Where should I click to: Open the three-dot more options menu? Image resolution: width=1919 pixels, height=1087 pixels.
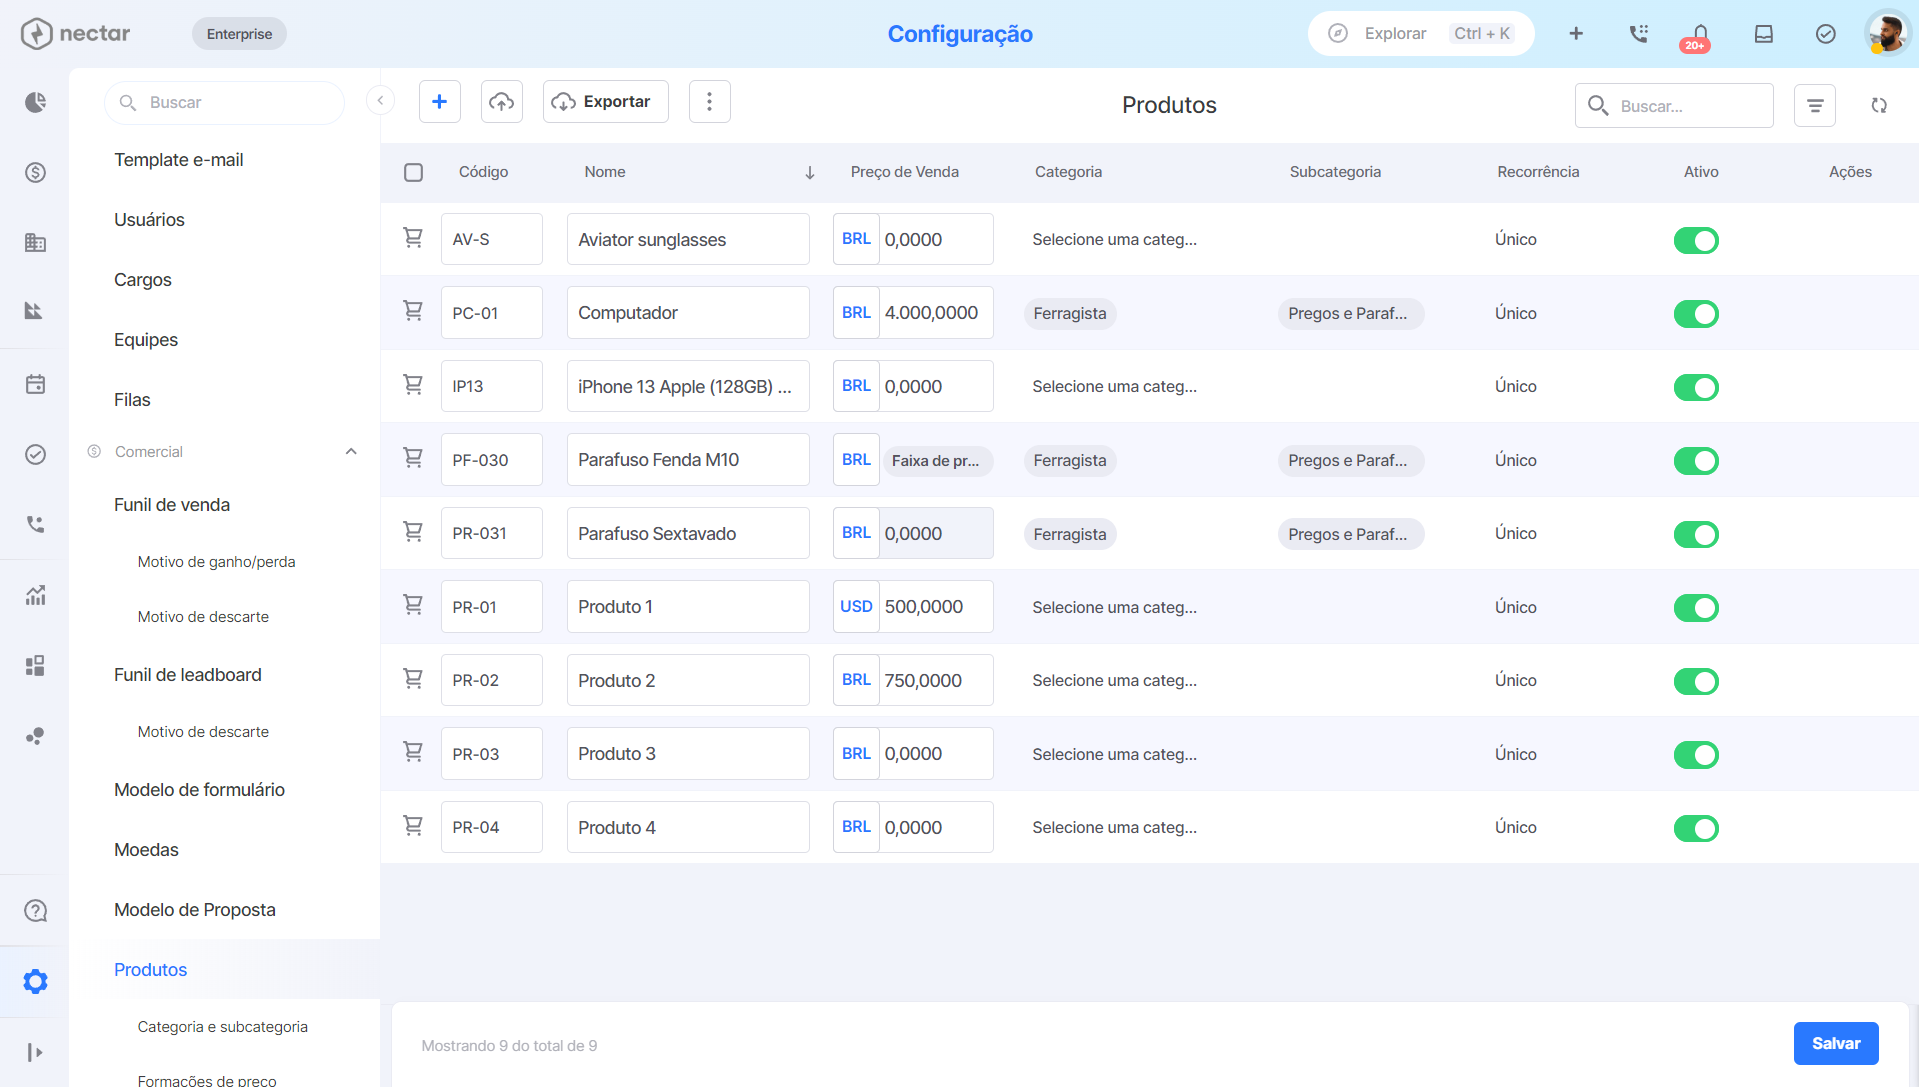pyautogui.click(x=709, y=101)
